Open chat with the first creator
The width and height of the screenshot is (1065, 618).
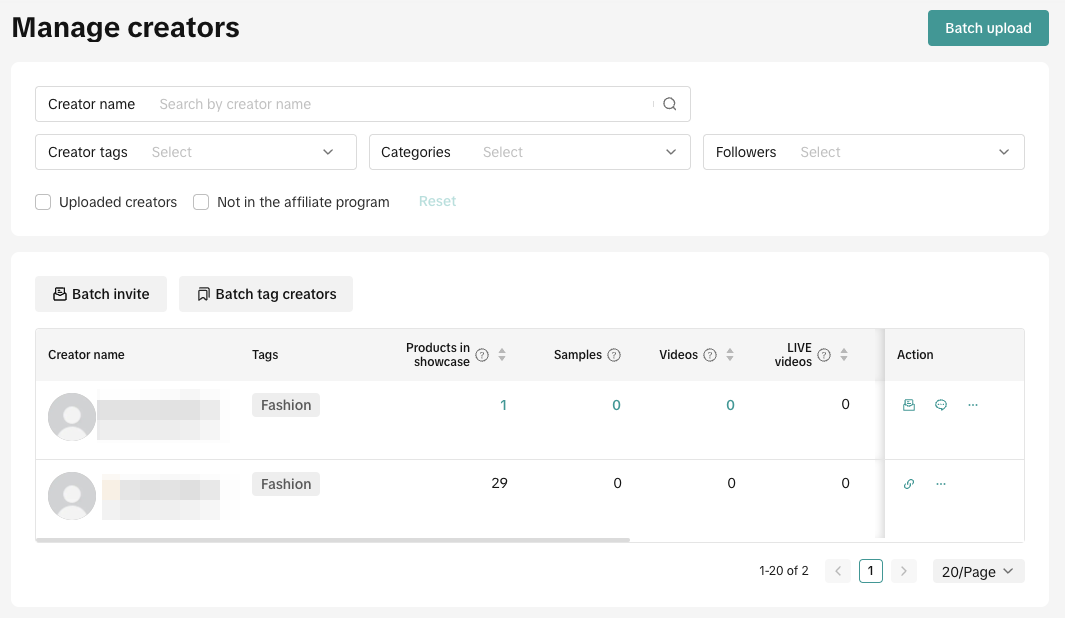click(941, 405)
